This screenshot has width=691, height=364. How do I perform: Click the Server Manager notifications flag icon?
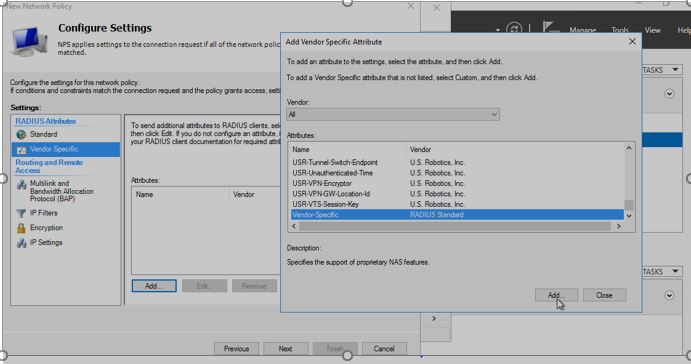pos(549,27)
